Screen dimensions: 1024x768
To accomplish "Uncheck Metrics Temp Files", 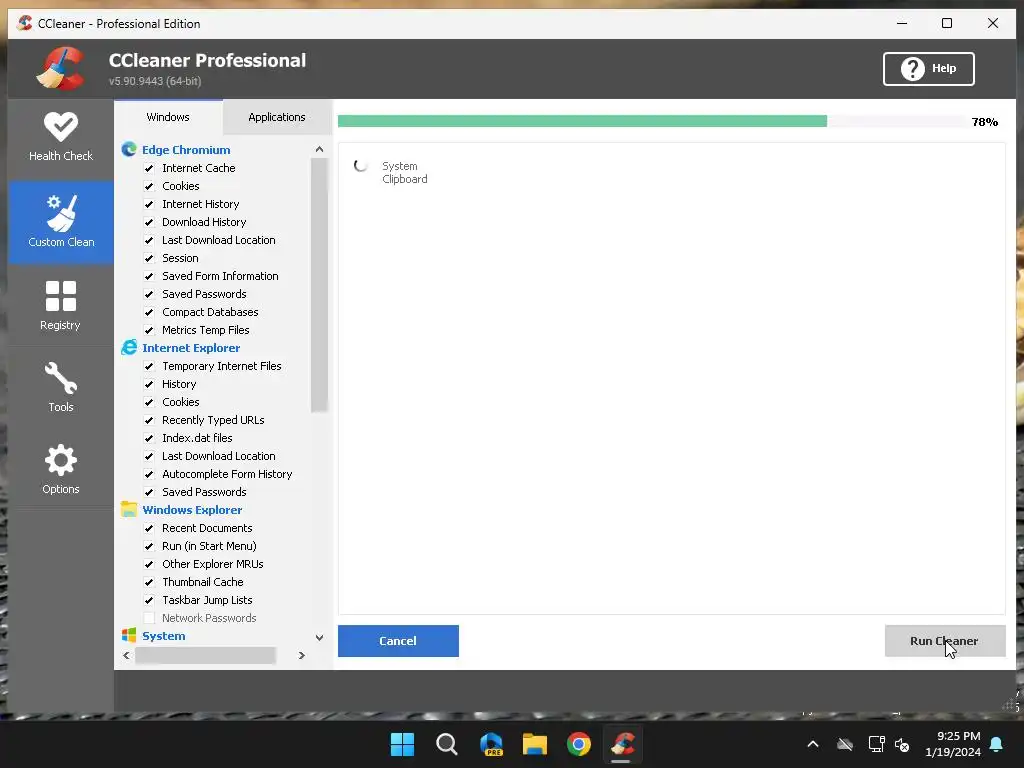I will click(149, 330).
